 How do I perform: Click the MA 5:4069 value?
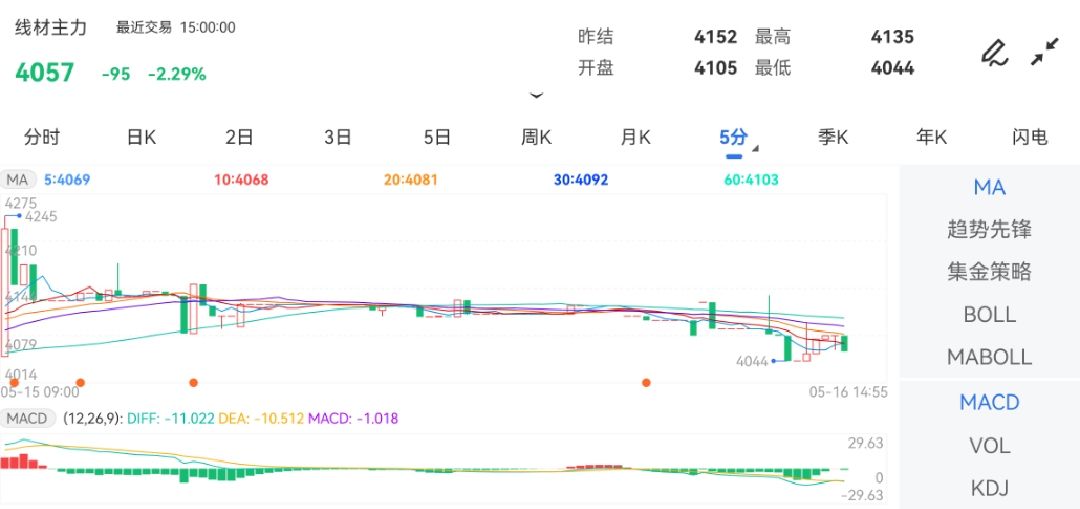point(67,180)
